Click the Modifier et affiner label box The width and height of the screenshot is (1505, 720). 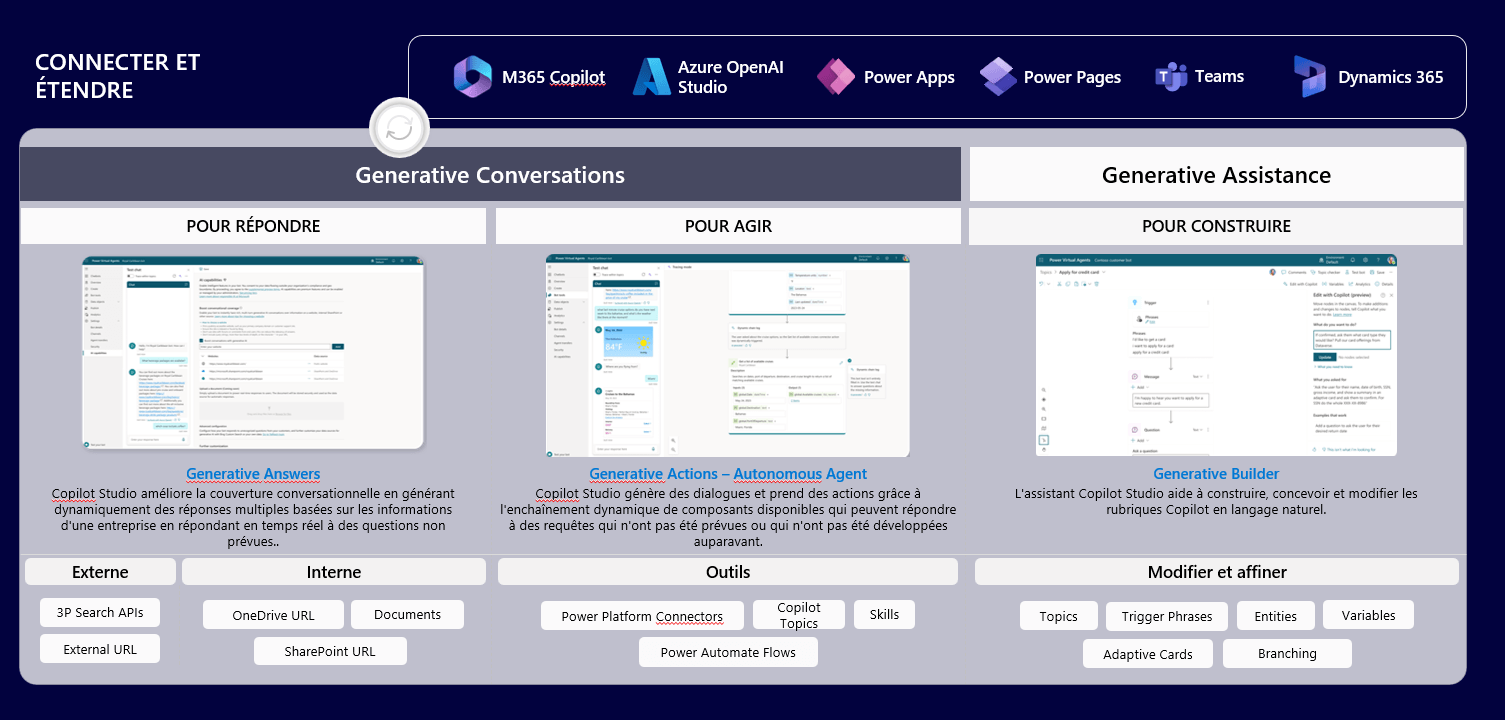(1217, 572)
